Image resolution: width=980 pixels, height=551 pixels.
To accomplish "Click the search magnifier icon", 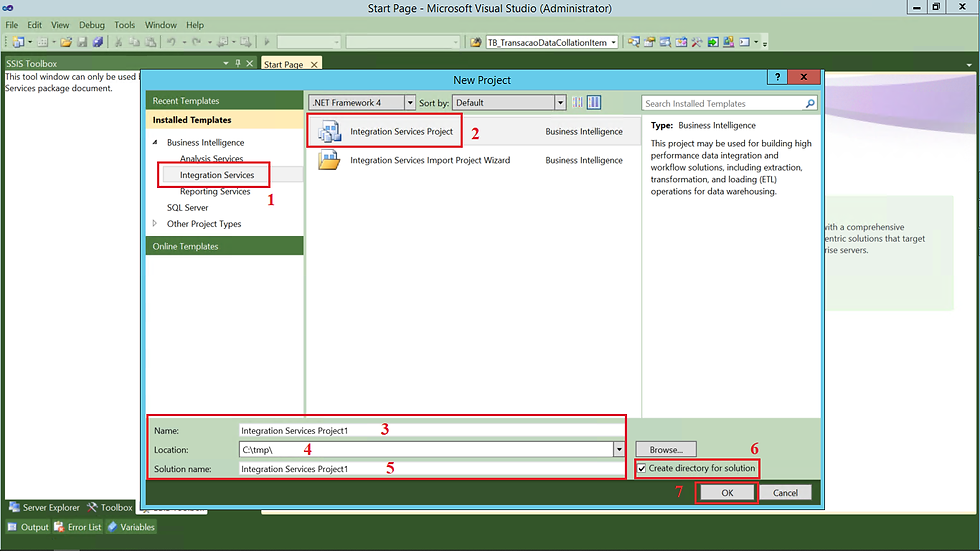I will point(810,103).
